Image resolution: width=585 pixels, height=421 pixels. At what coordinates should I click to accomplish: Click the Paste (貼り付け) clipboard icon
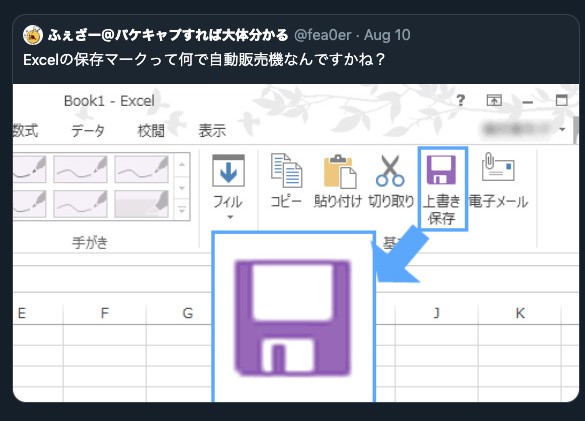(340, 171)
